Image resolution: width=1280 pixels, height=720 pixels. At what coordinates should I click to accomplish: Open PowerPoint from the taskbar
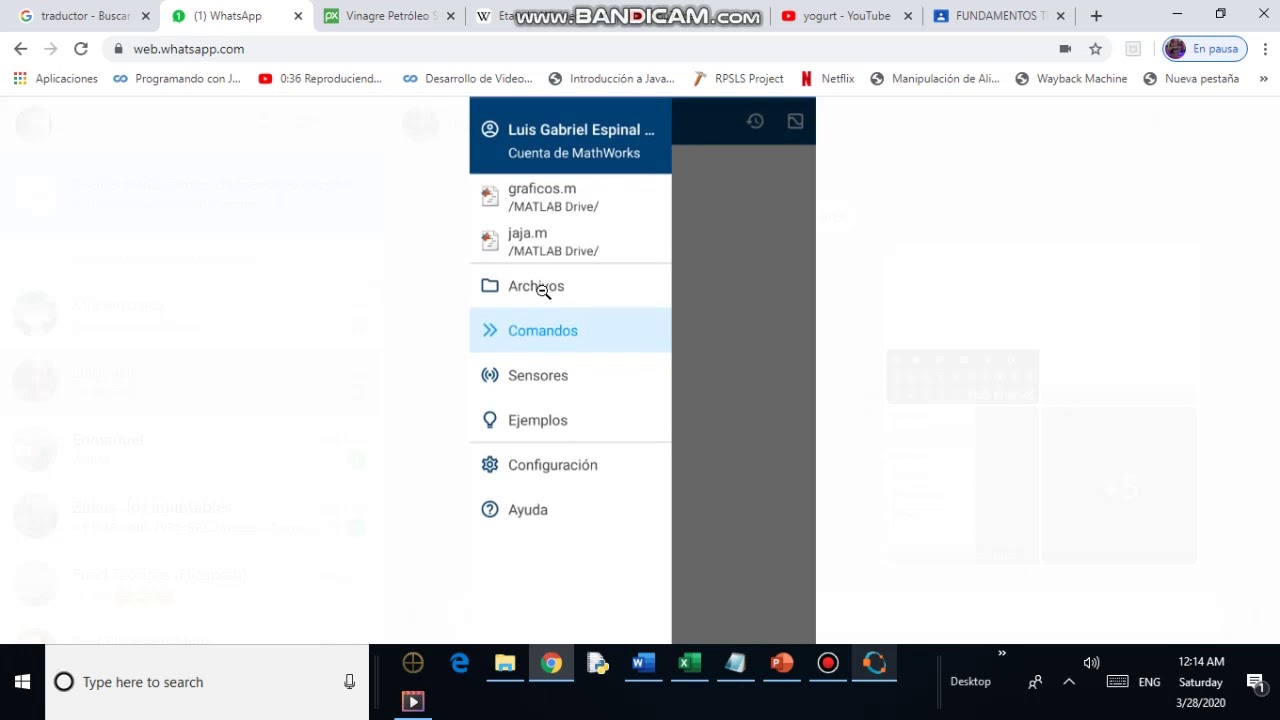[x=781, y=663]
